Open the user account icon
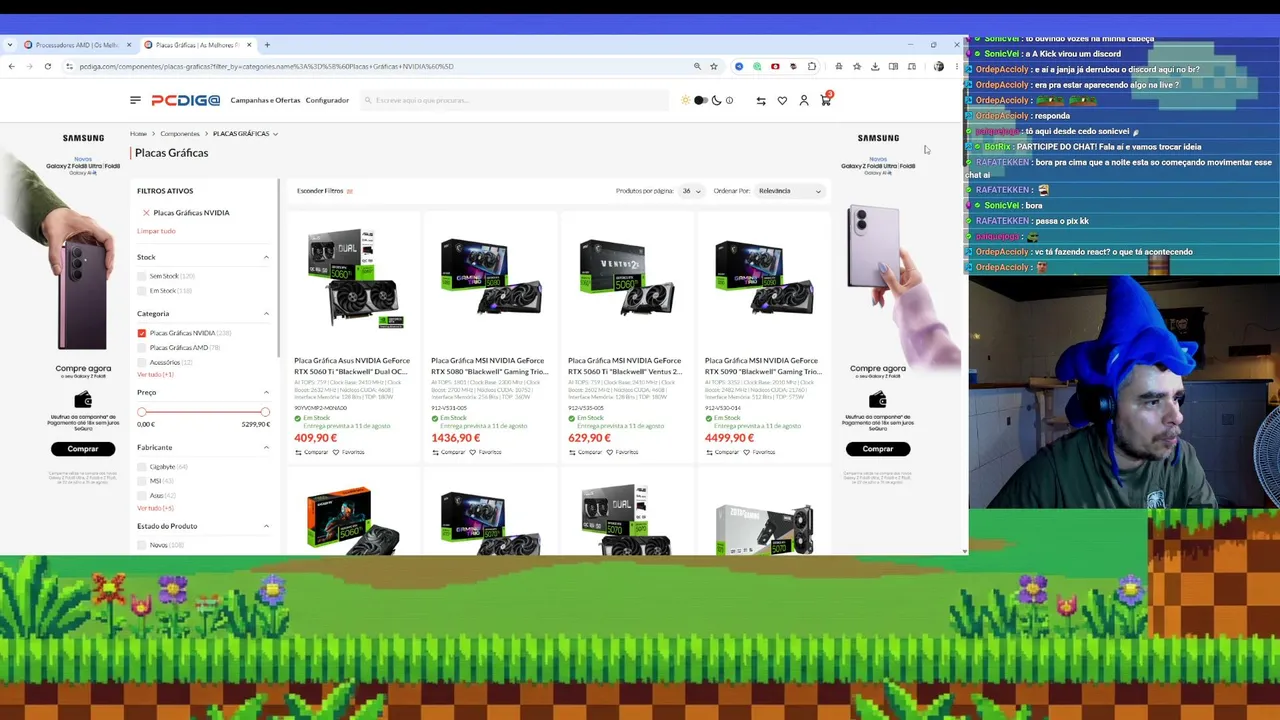Screen dimensions: 1280x720 [x=803, y=100]
